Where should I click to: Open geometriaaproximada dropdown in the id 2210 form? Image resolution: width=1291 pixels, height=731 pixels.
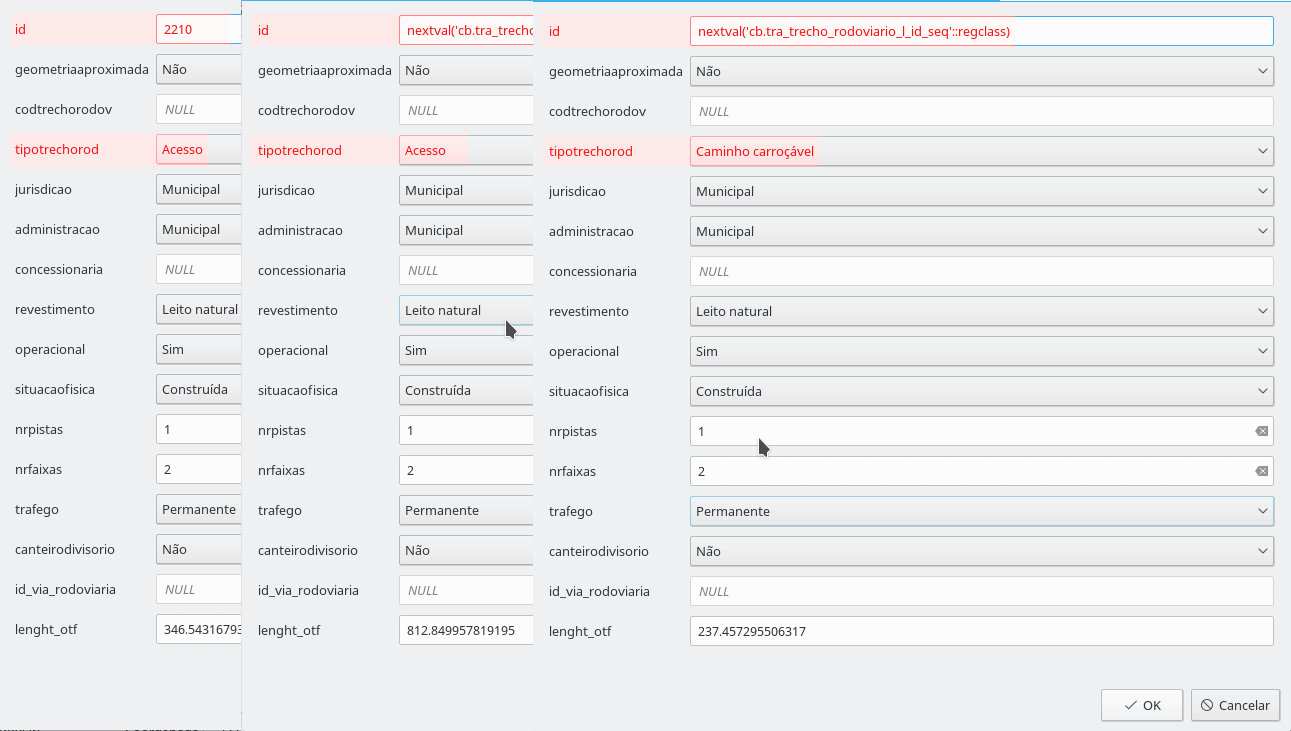point(199,69)
